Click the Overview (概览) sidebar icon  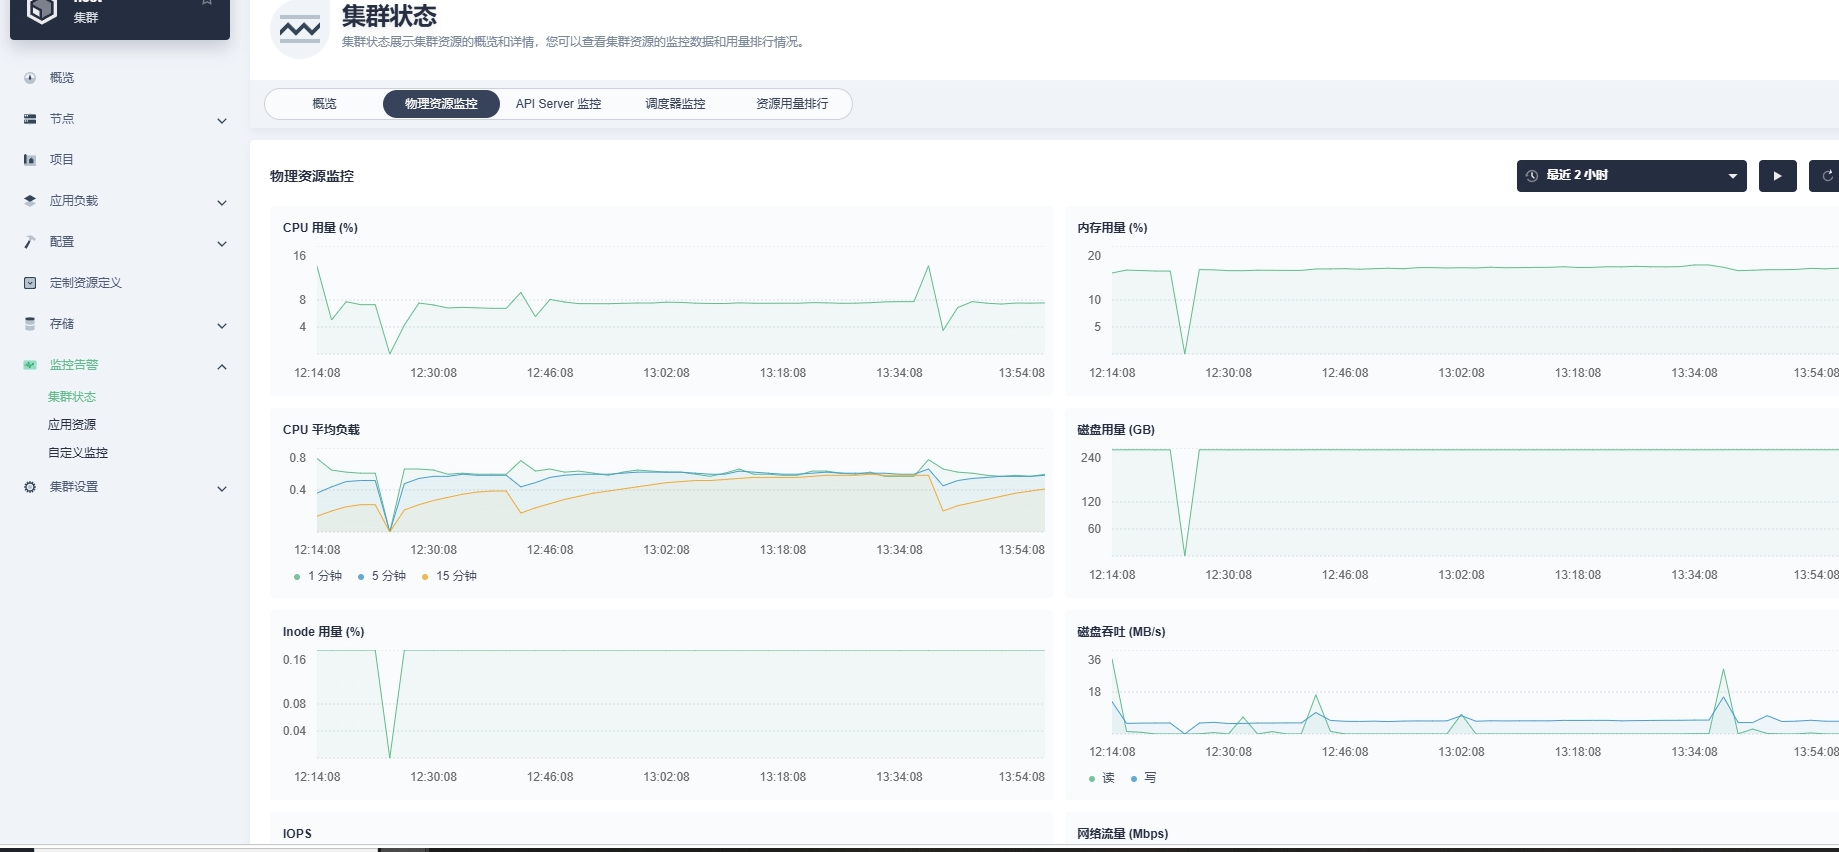coord(30,78)
